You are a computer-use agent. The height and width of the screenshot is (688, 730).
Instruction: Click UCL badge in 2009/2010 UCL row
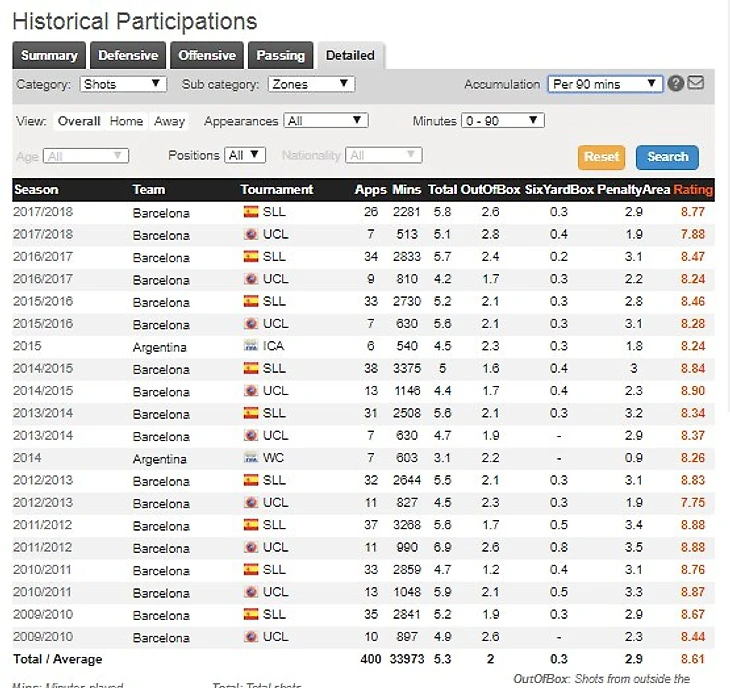[x=250, y=636]
